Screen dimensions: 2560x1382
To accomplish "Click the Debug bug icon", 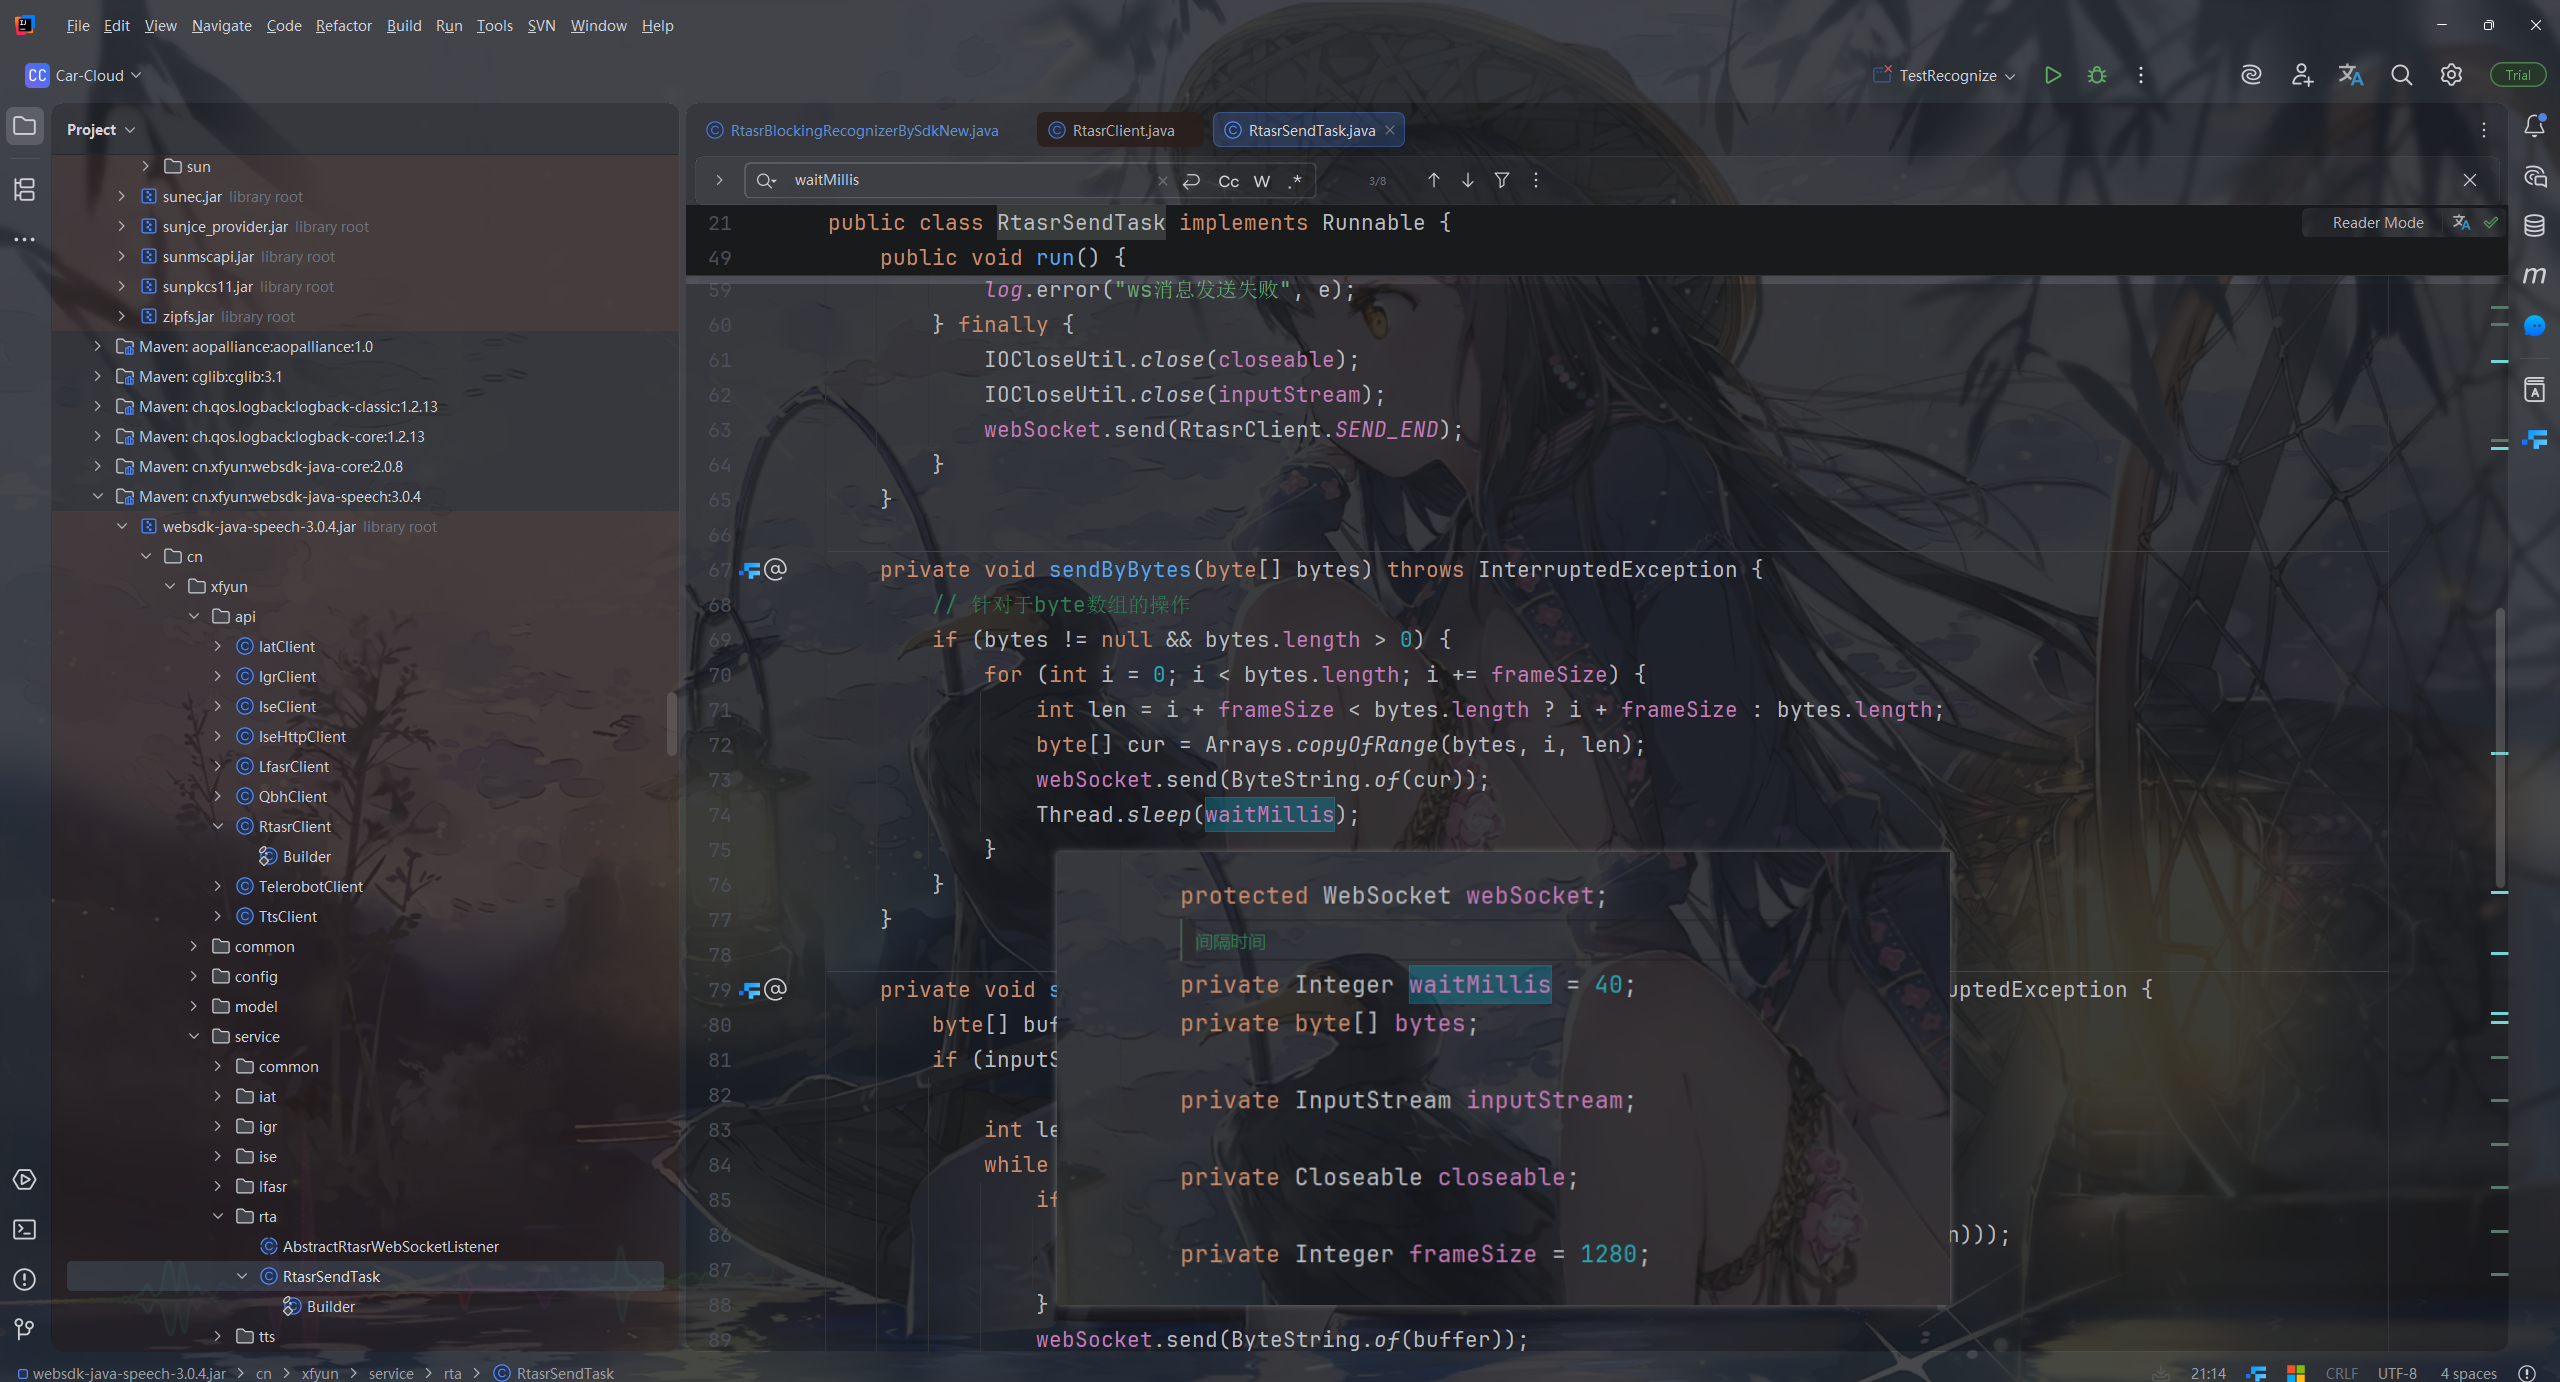I will 2097,75.
